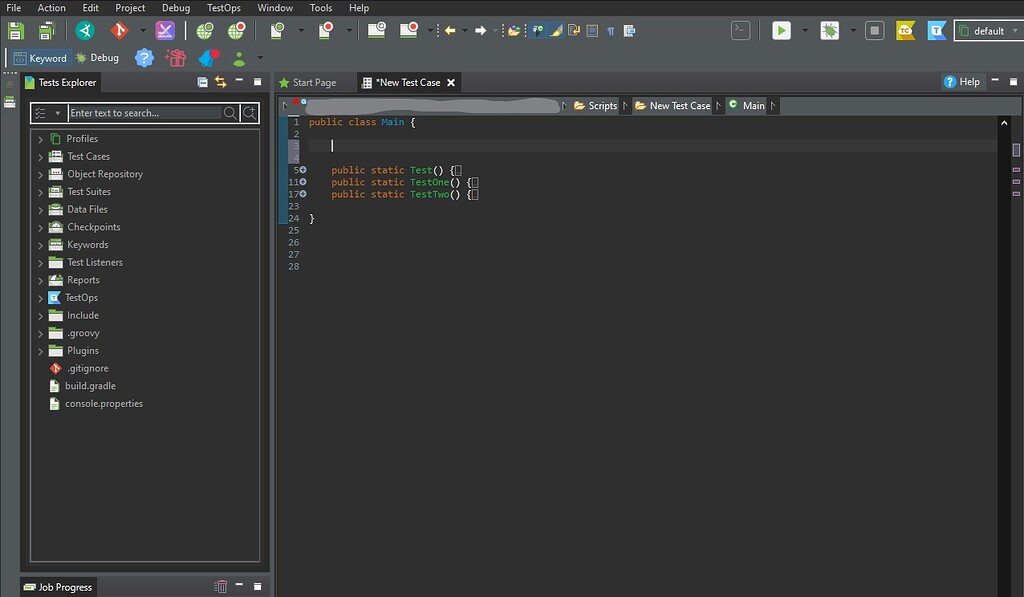The height and width of the screenshot is (597, 1024).
Task: Start a debug session using the bug icon
Action: [829, 30]
